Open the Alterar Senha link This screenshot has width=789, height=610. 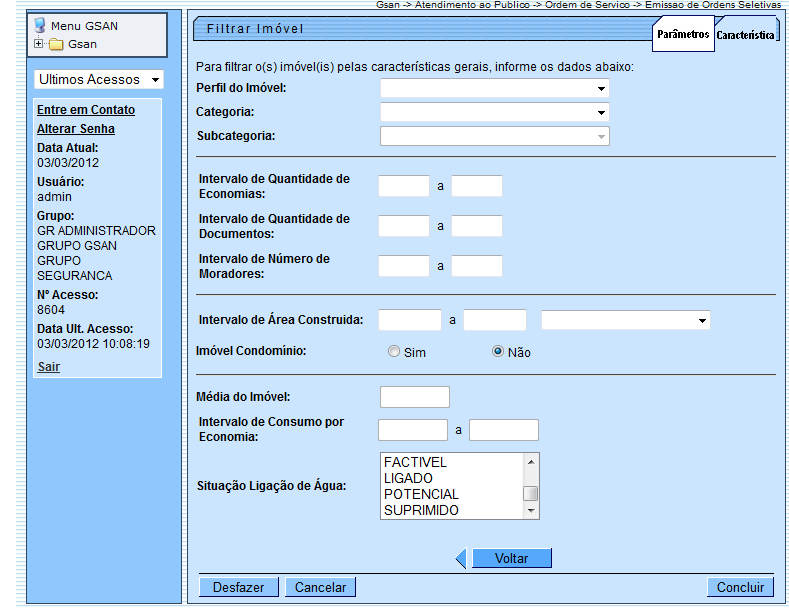tap(76, 129)
